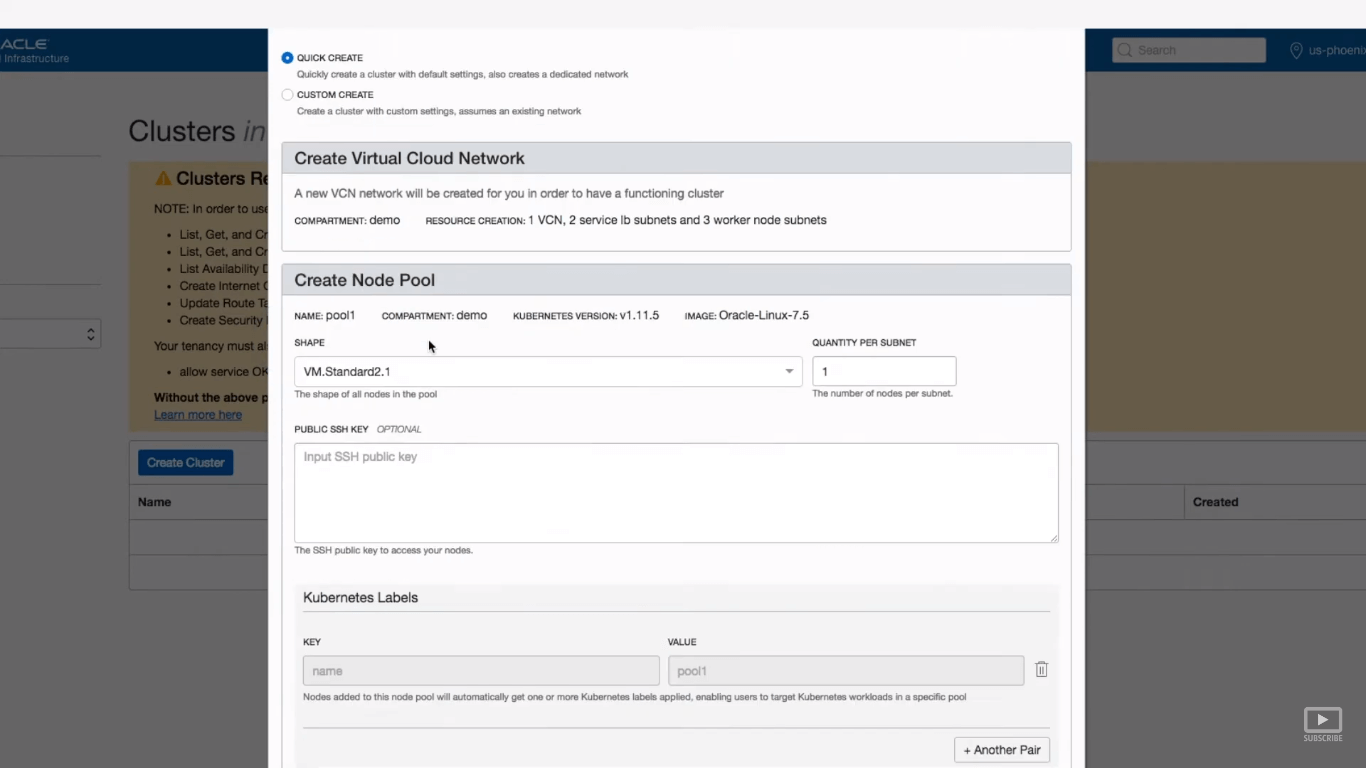Screen dimensions: 1366x768
Task: Select the CUSTOM CREATE option
Action: click(287, 94)
